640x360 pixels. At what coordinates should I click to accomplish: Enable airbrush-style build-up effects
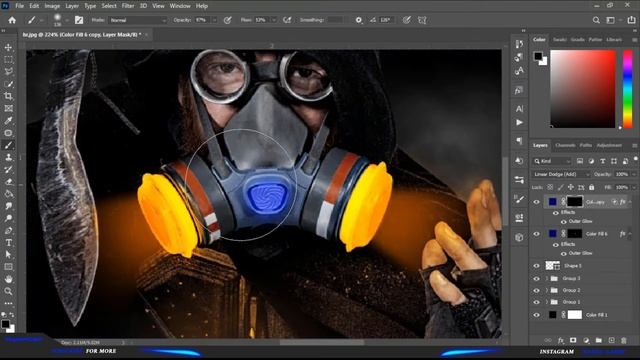click(x=287, y=20)
